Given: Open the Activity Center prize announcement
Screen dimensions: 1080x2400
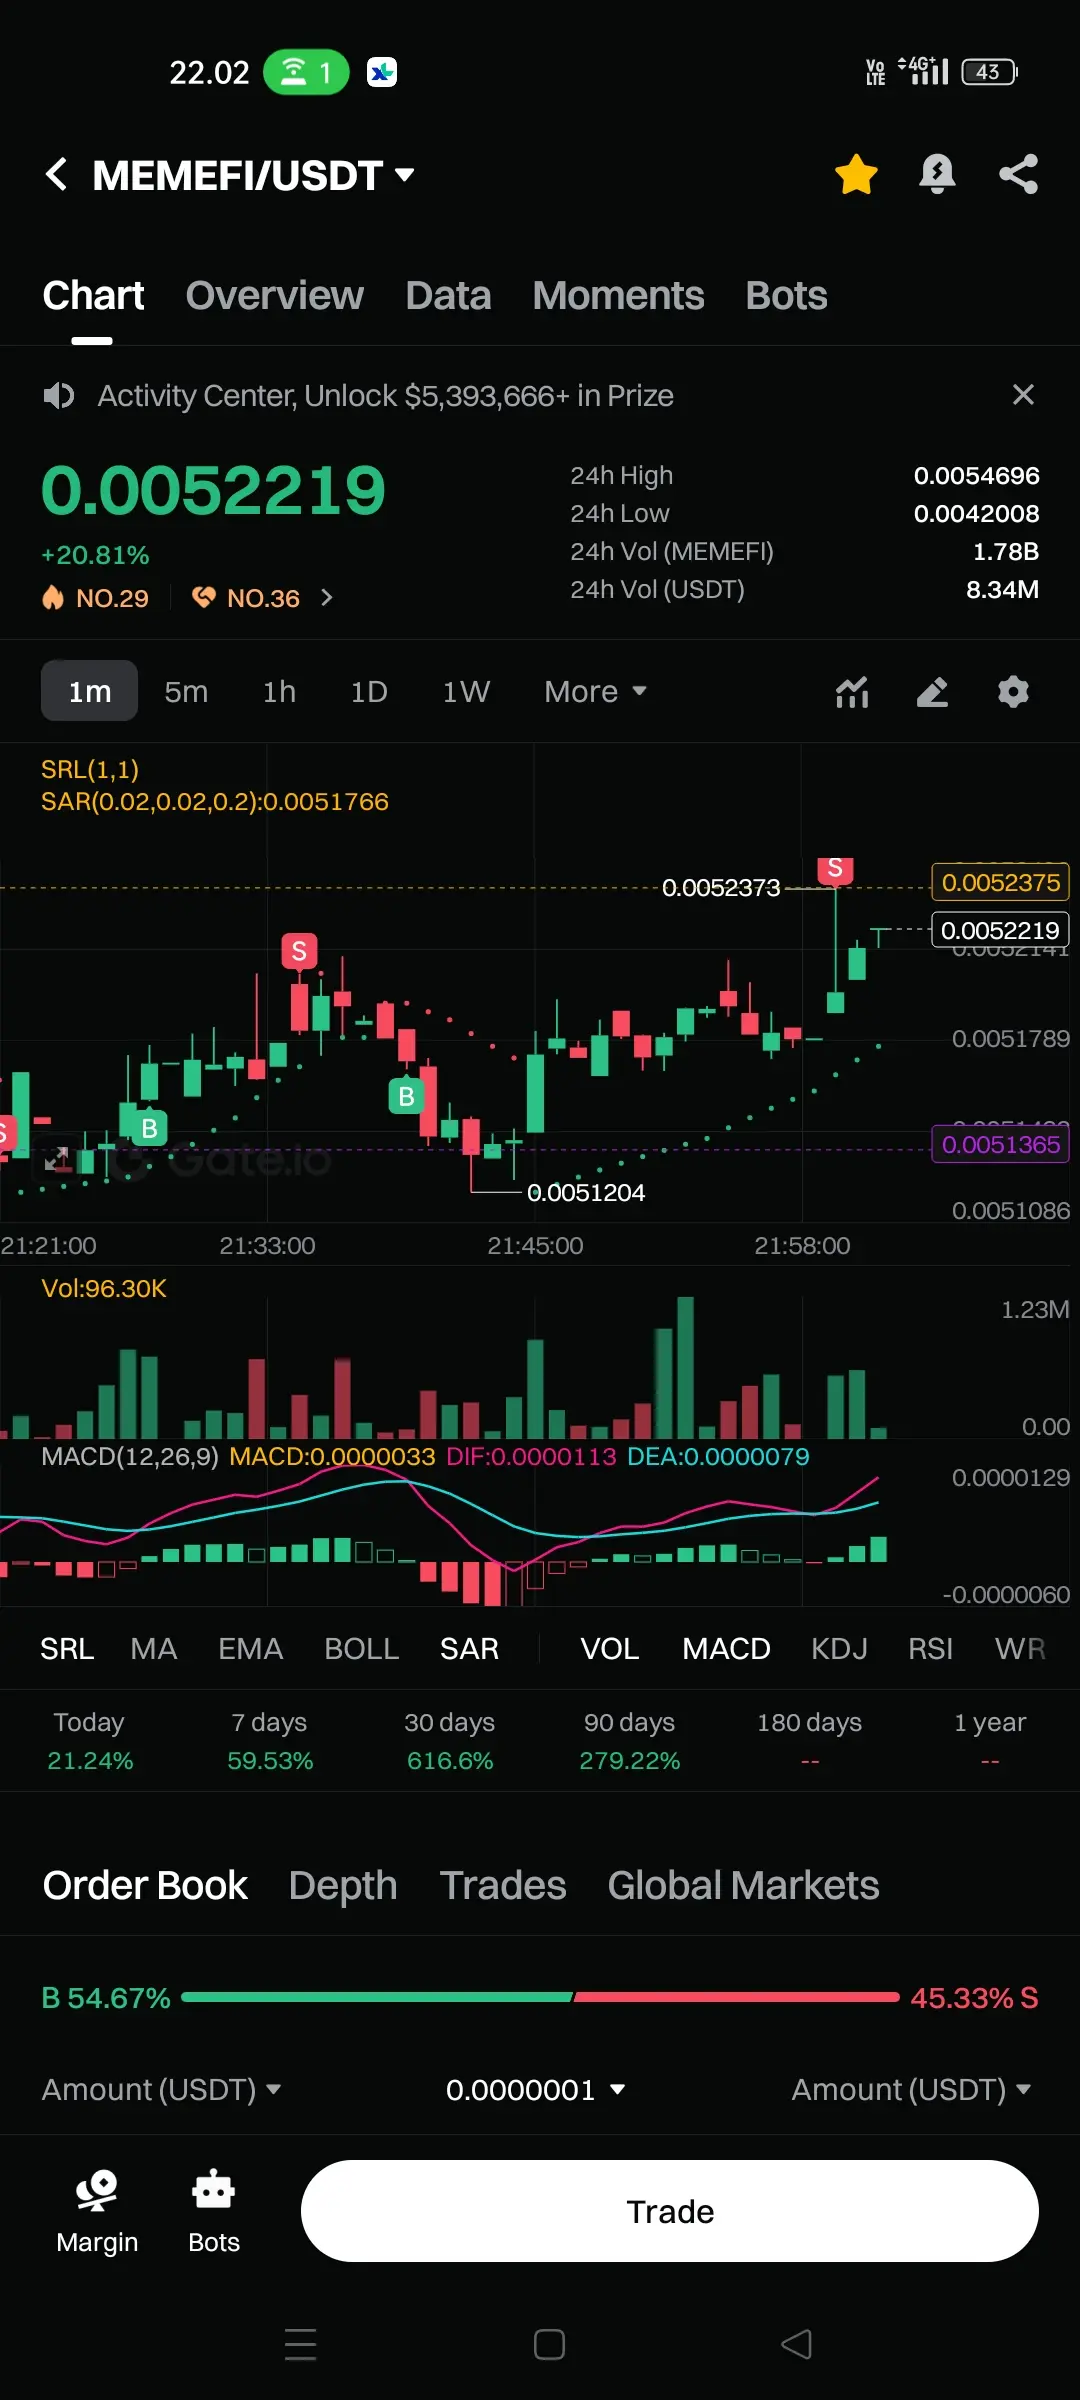Looking at the screenshot, I should pos(385,396).
